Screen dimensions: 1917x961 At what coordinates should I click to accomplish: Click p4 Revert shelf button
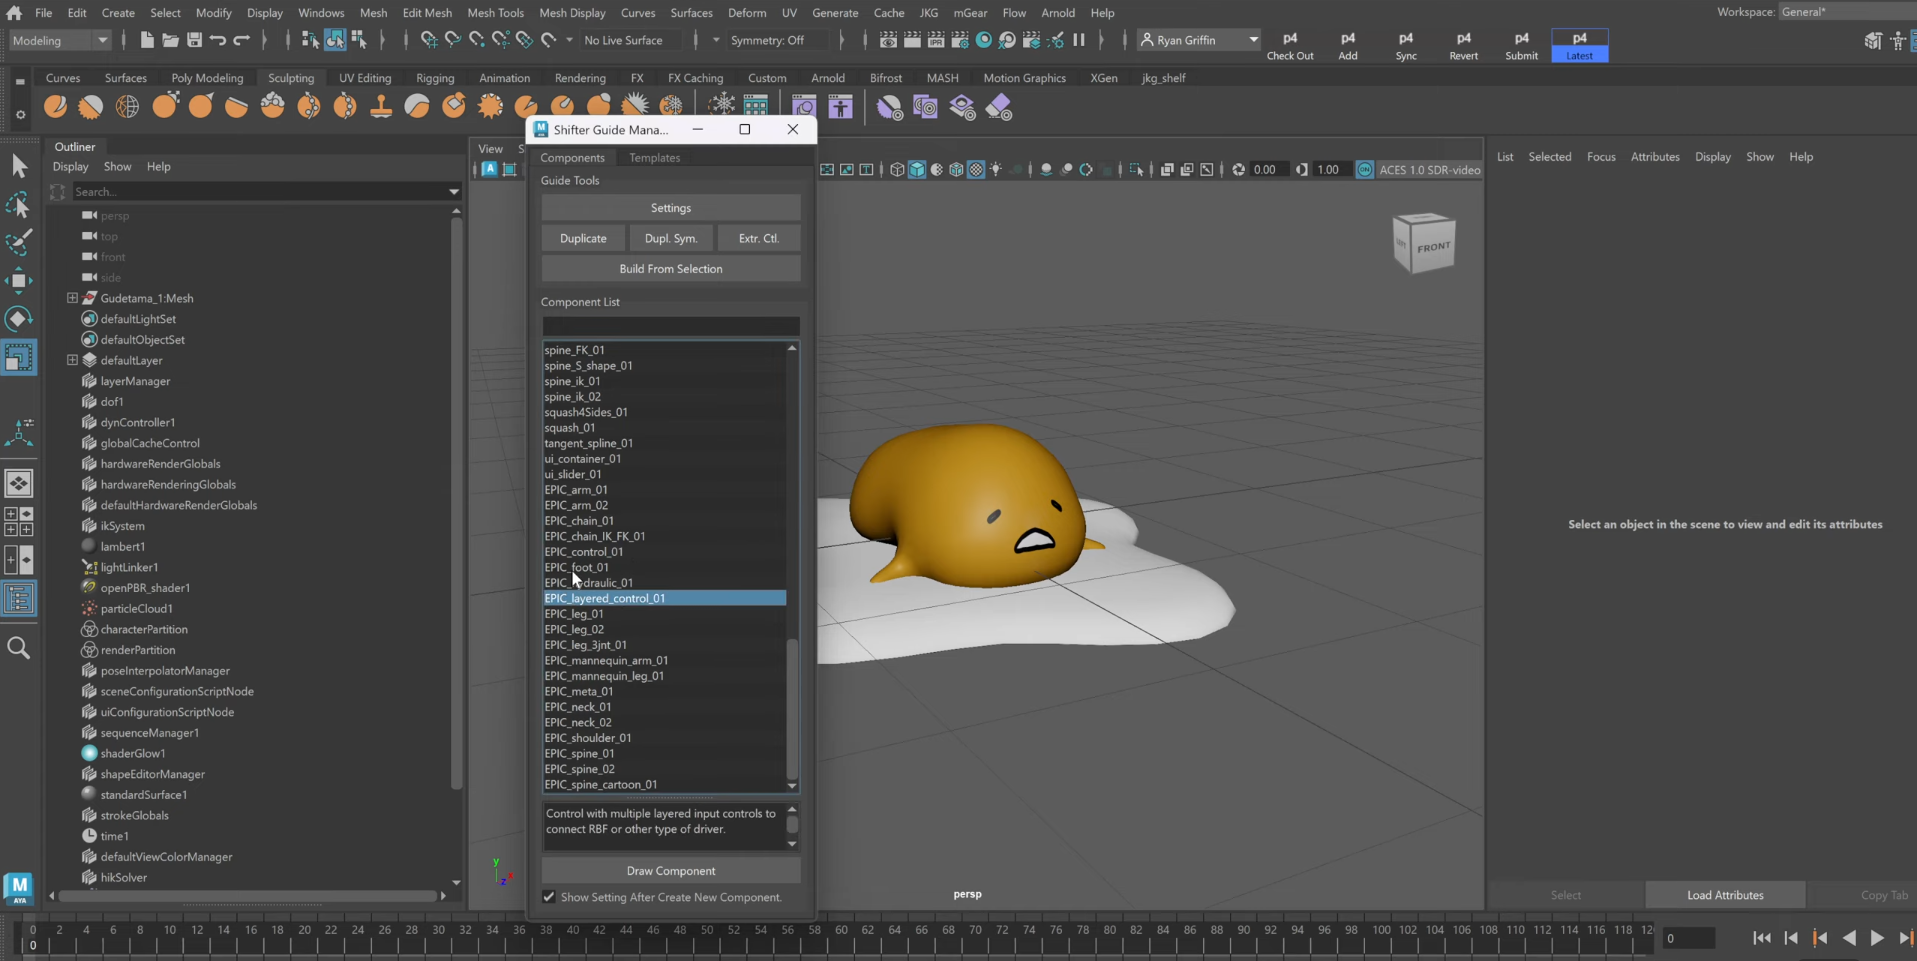coord(1463,45)
